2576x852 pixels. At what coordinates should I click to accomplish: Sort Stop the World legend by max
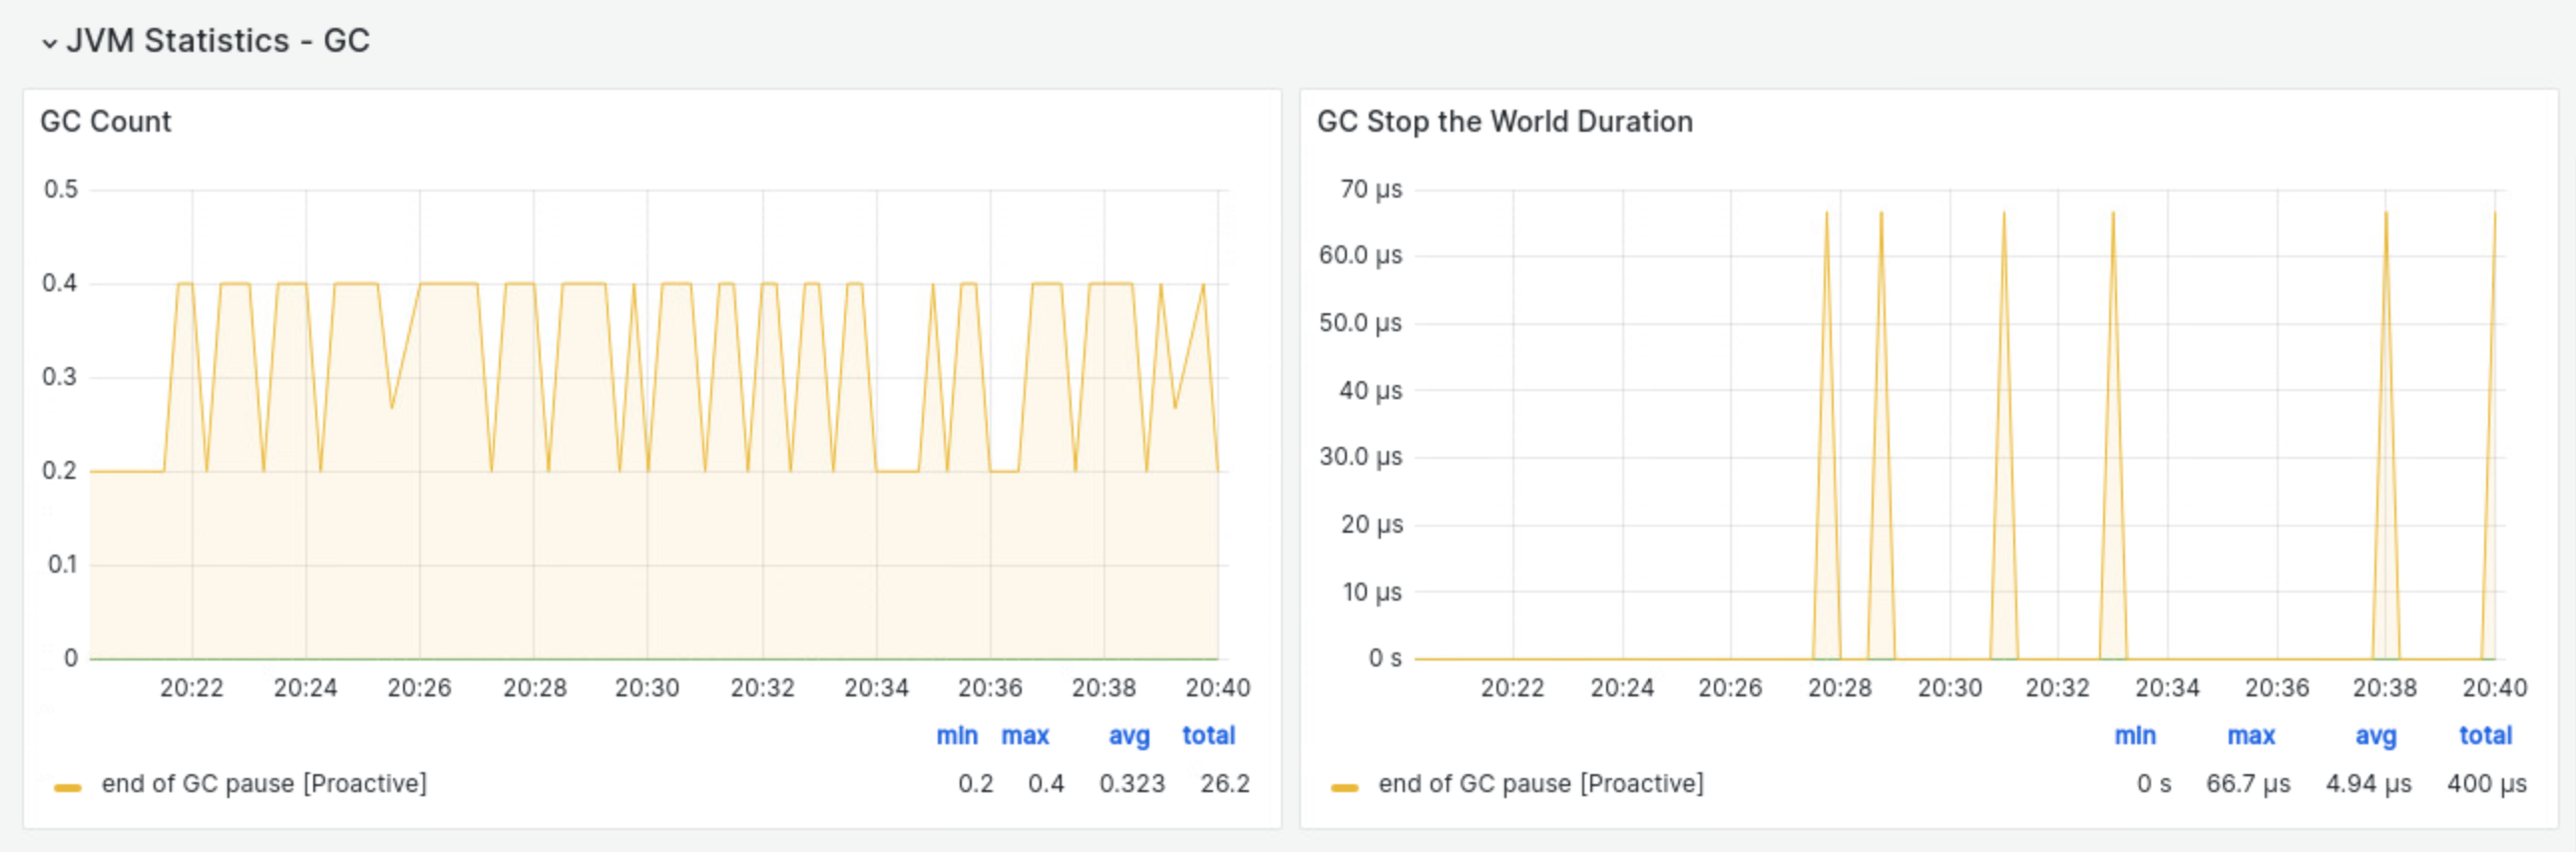[x=2251, y=735]
